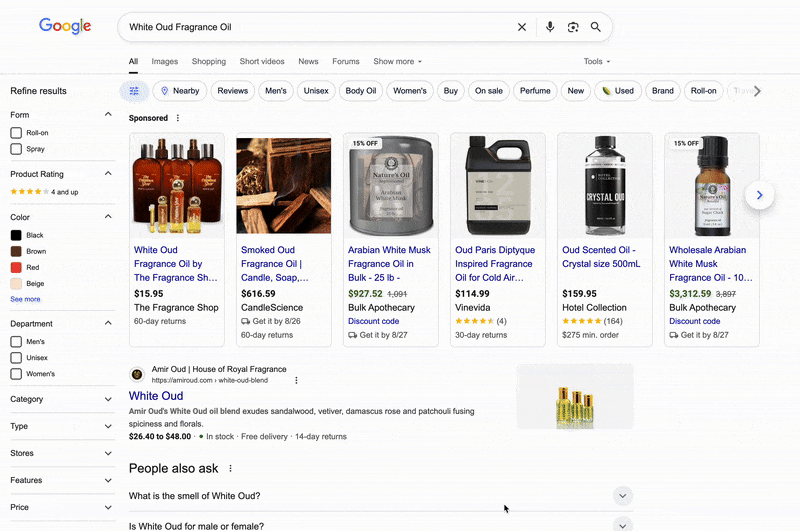This screenshot has width=800, height=531.
Task: Select the Beige color swatch
Action: tap(16, 284)
